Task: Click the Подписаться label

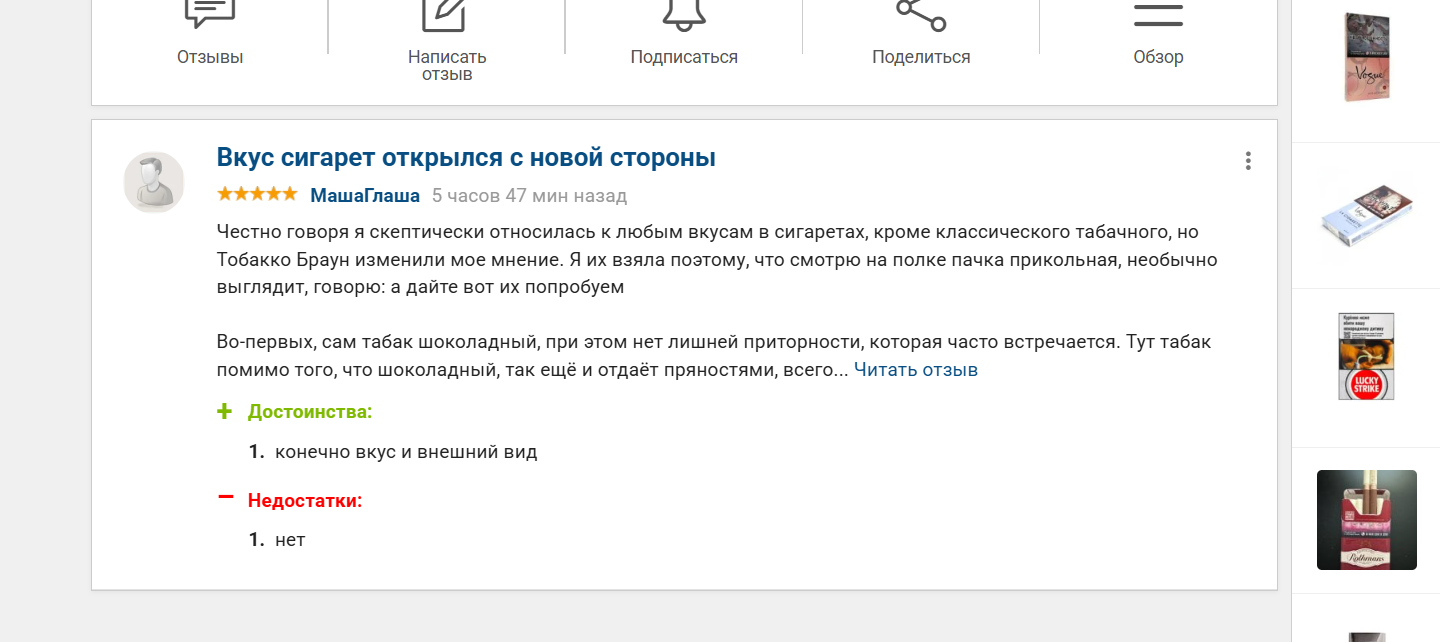Action: 684,57
